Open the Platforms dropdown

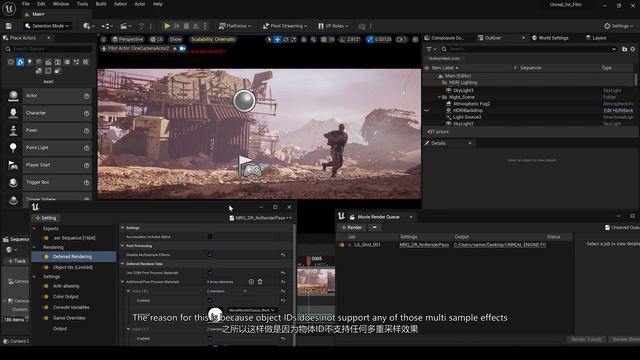pyautogui.click(x=235, y=26)
